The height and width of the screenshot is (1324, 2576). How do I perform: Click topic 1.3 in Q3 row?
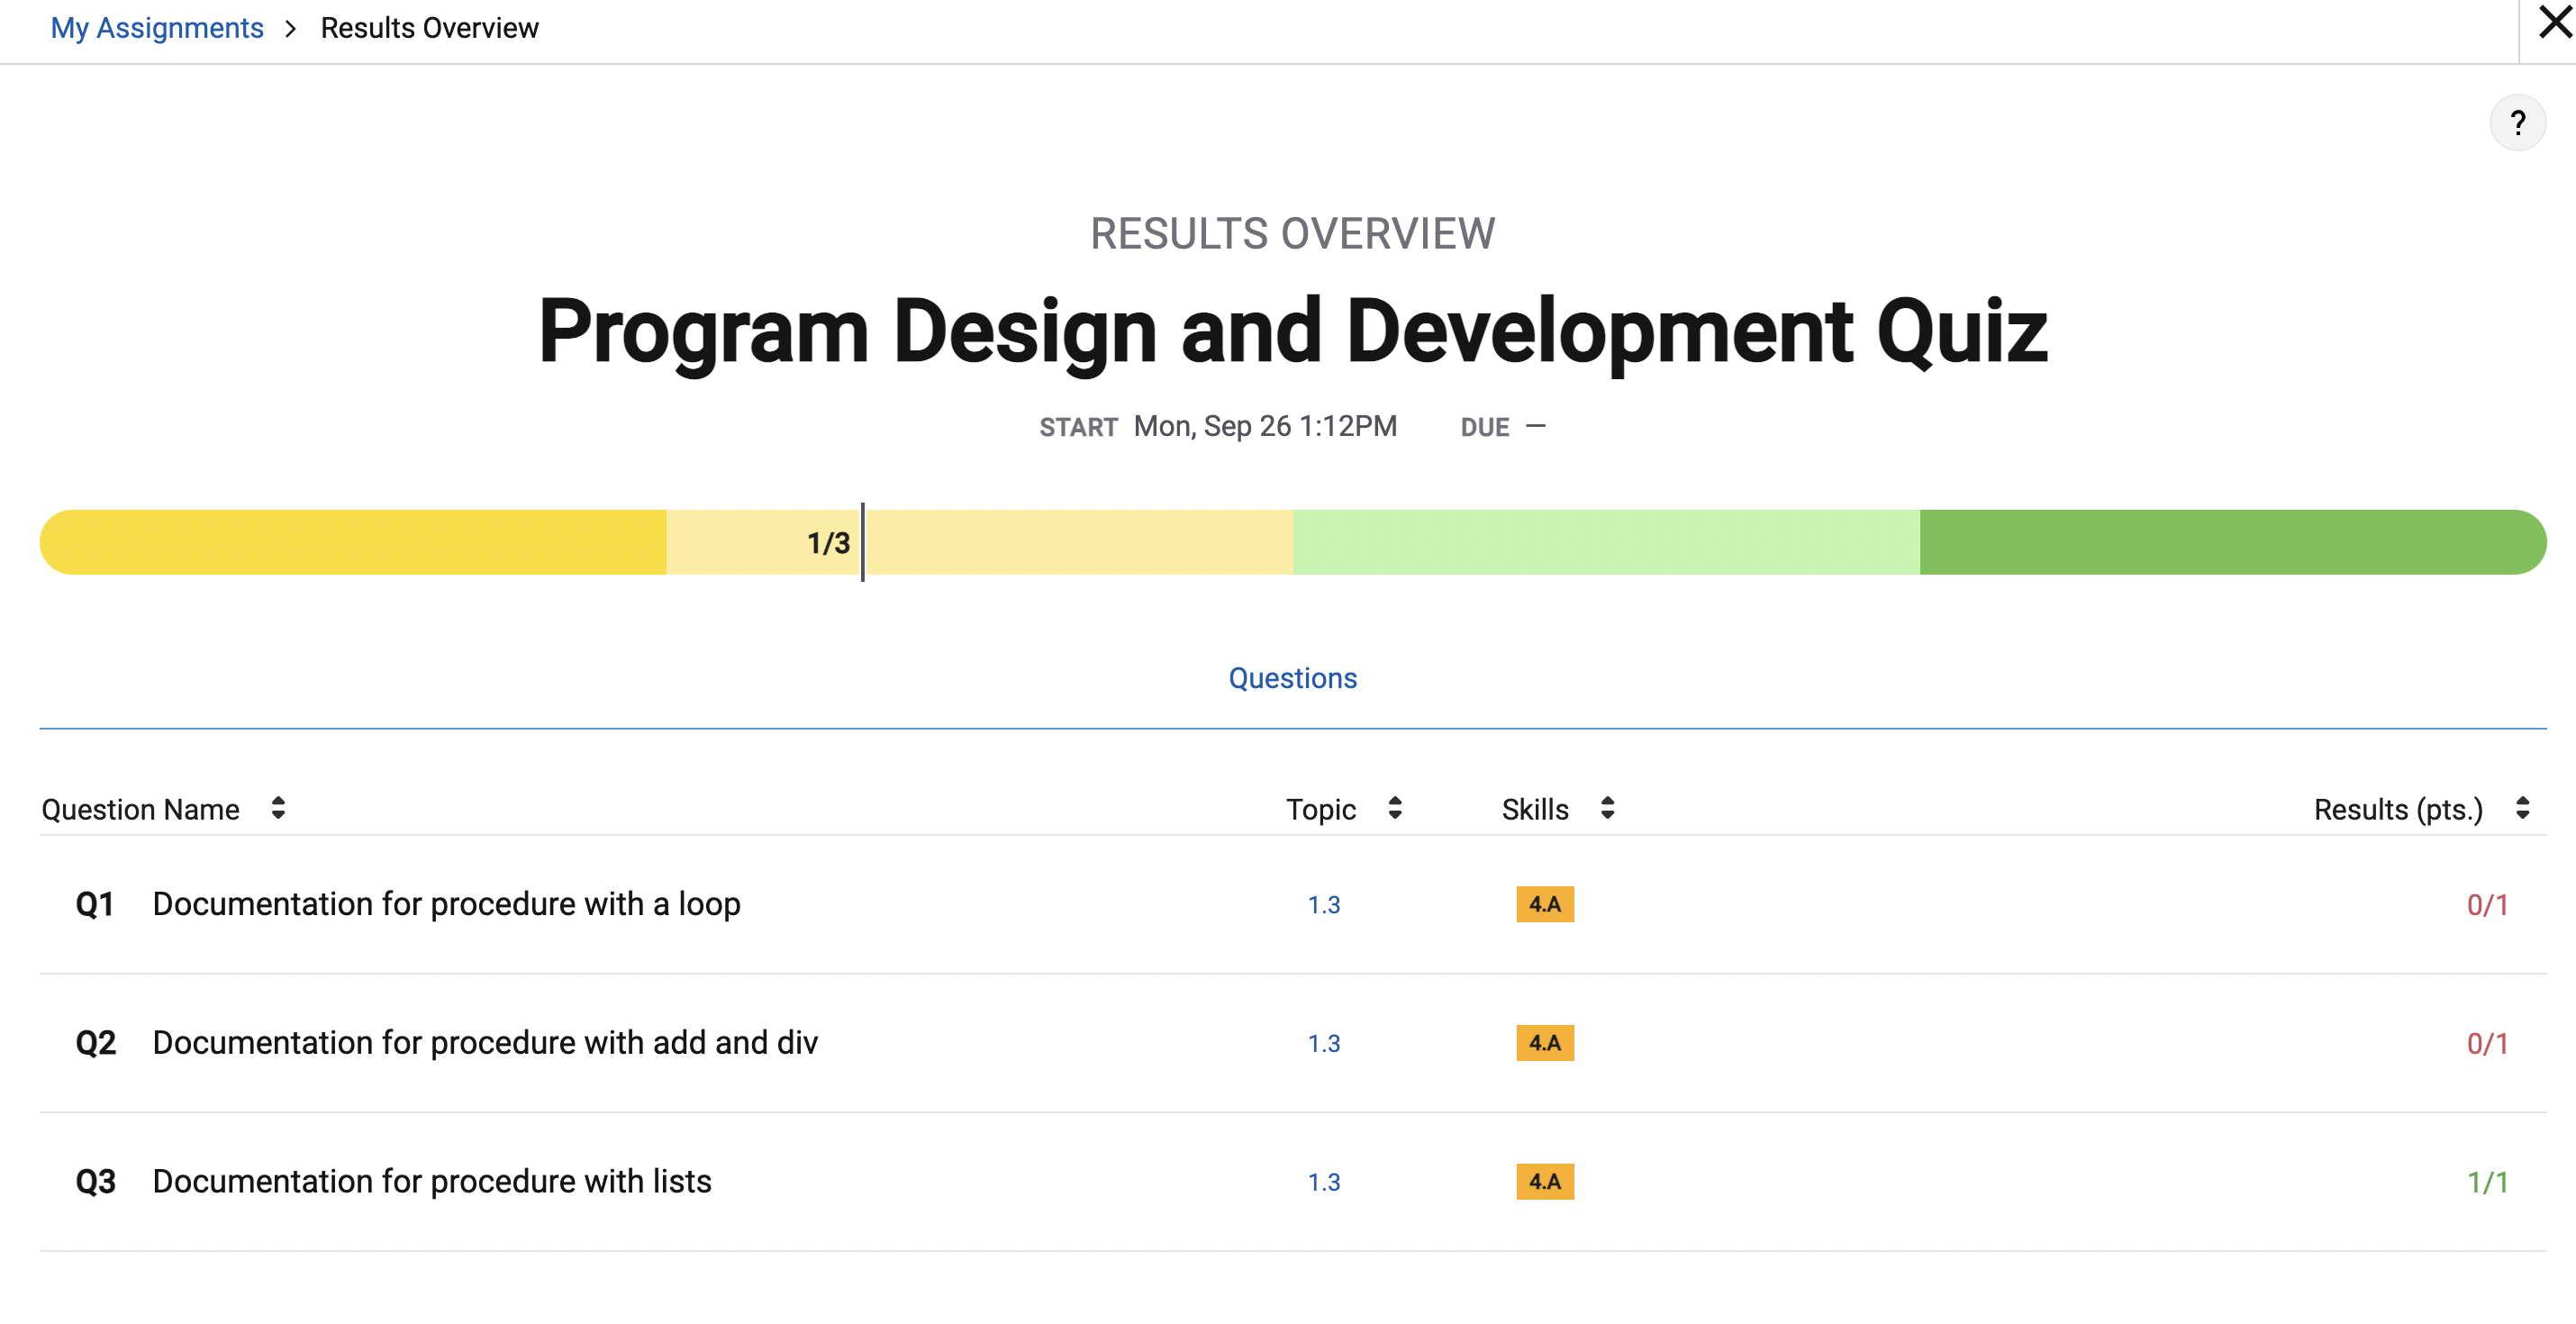[x=1324, y=1183]
